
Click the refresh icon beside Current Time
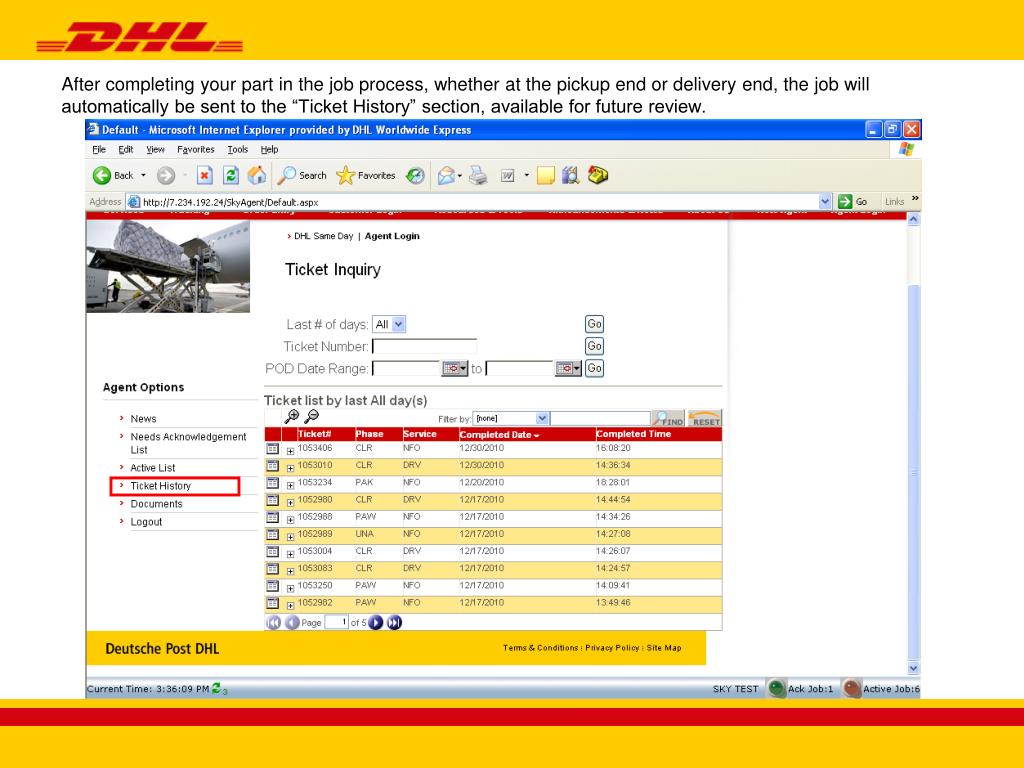(x=219, y=688)
